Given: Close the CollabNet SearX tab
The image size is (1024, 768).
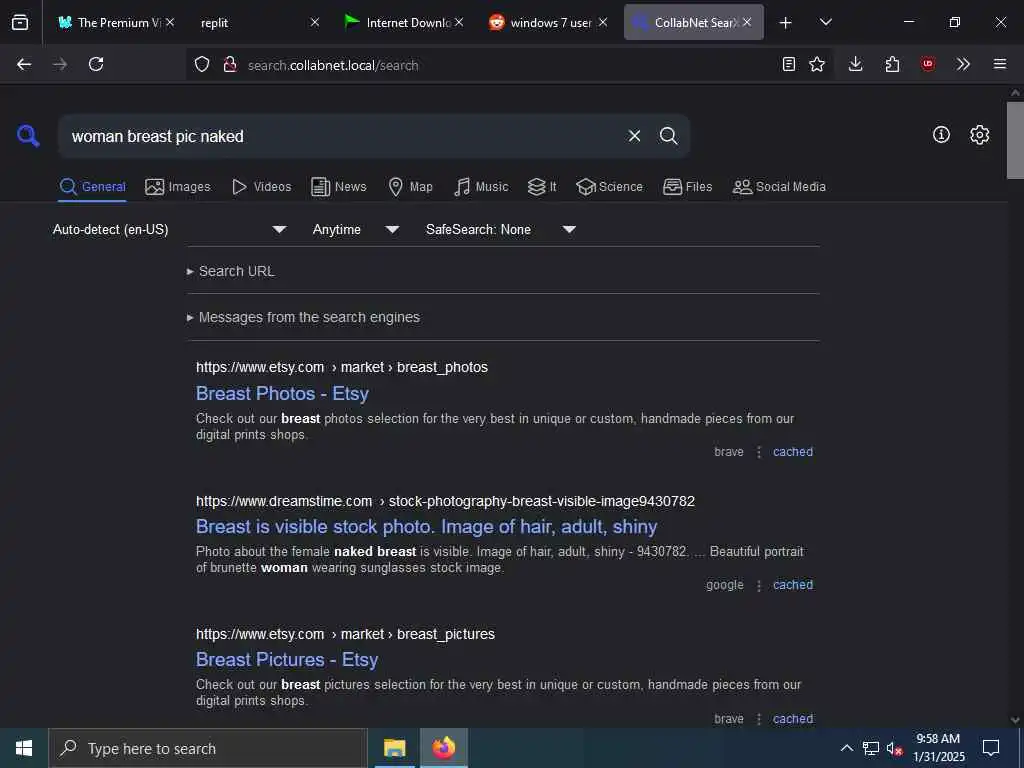Looking at the screenshot, I should [747, 22].
